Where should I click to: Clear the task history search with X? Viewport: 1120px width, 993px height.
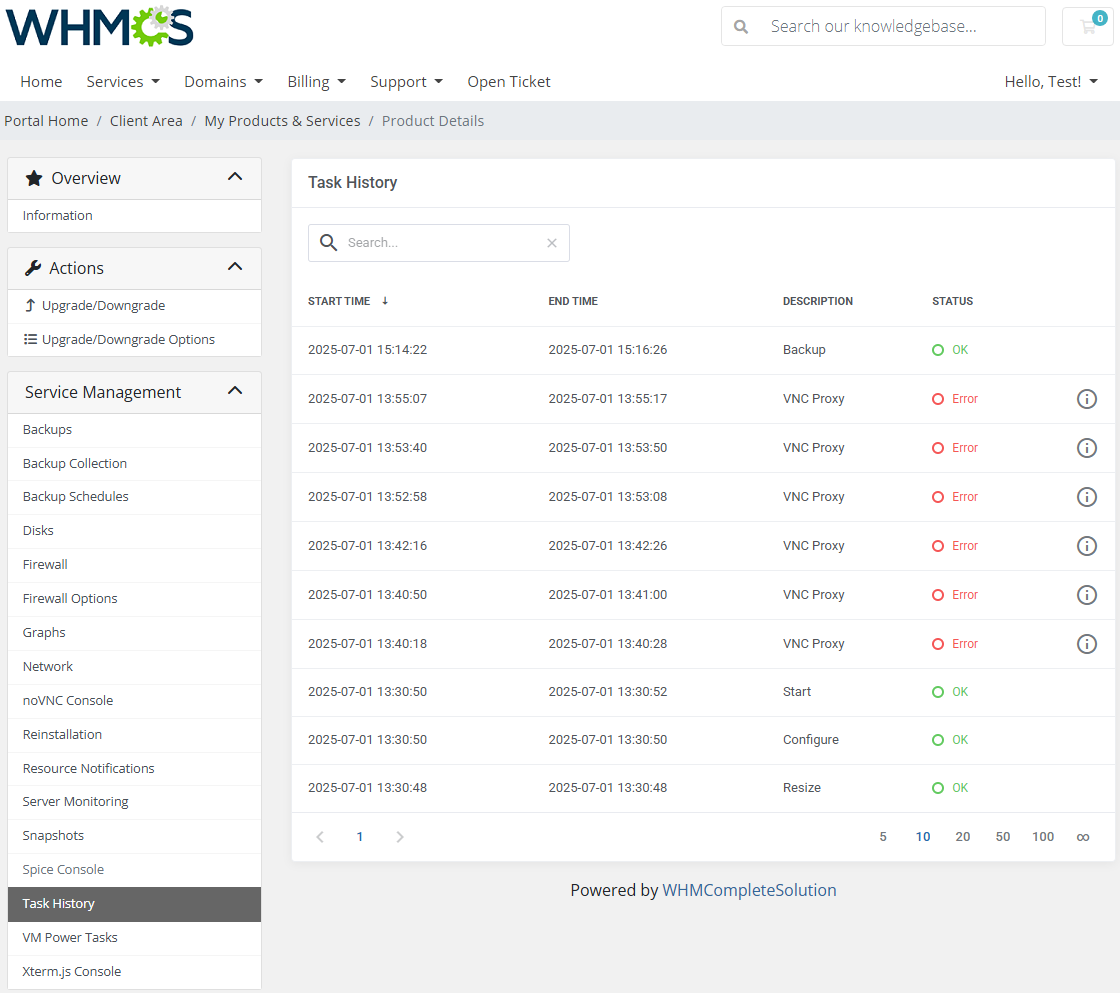point(551,243)
